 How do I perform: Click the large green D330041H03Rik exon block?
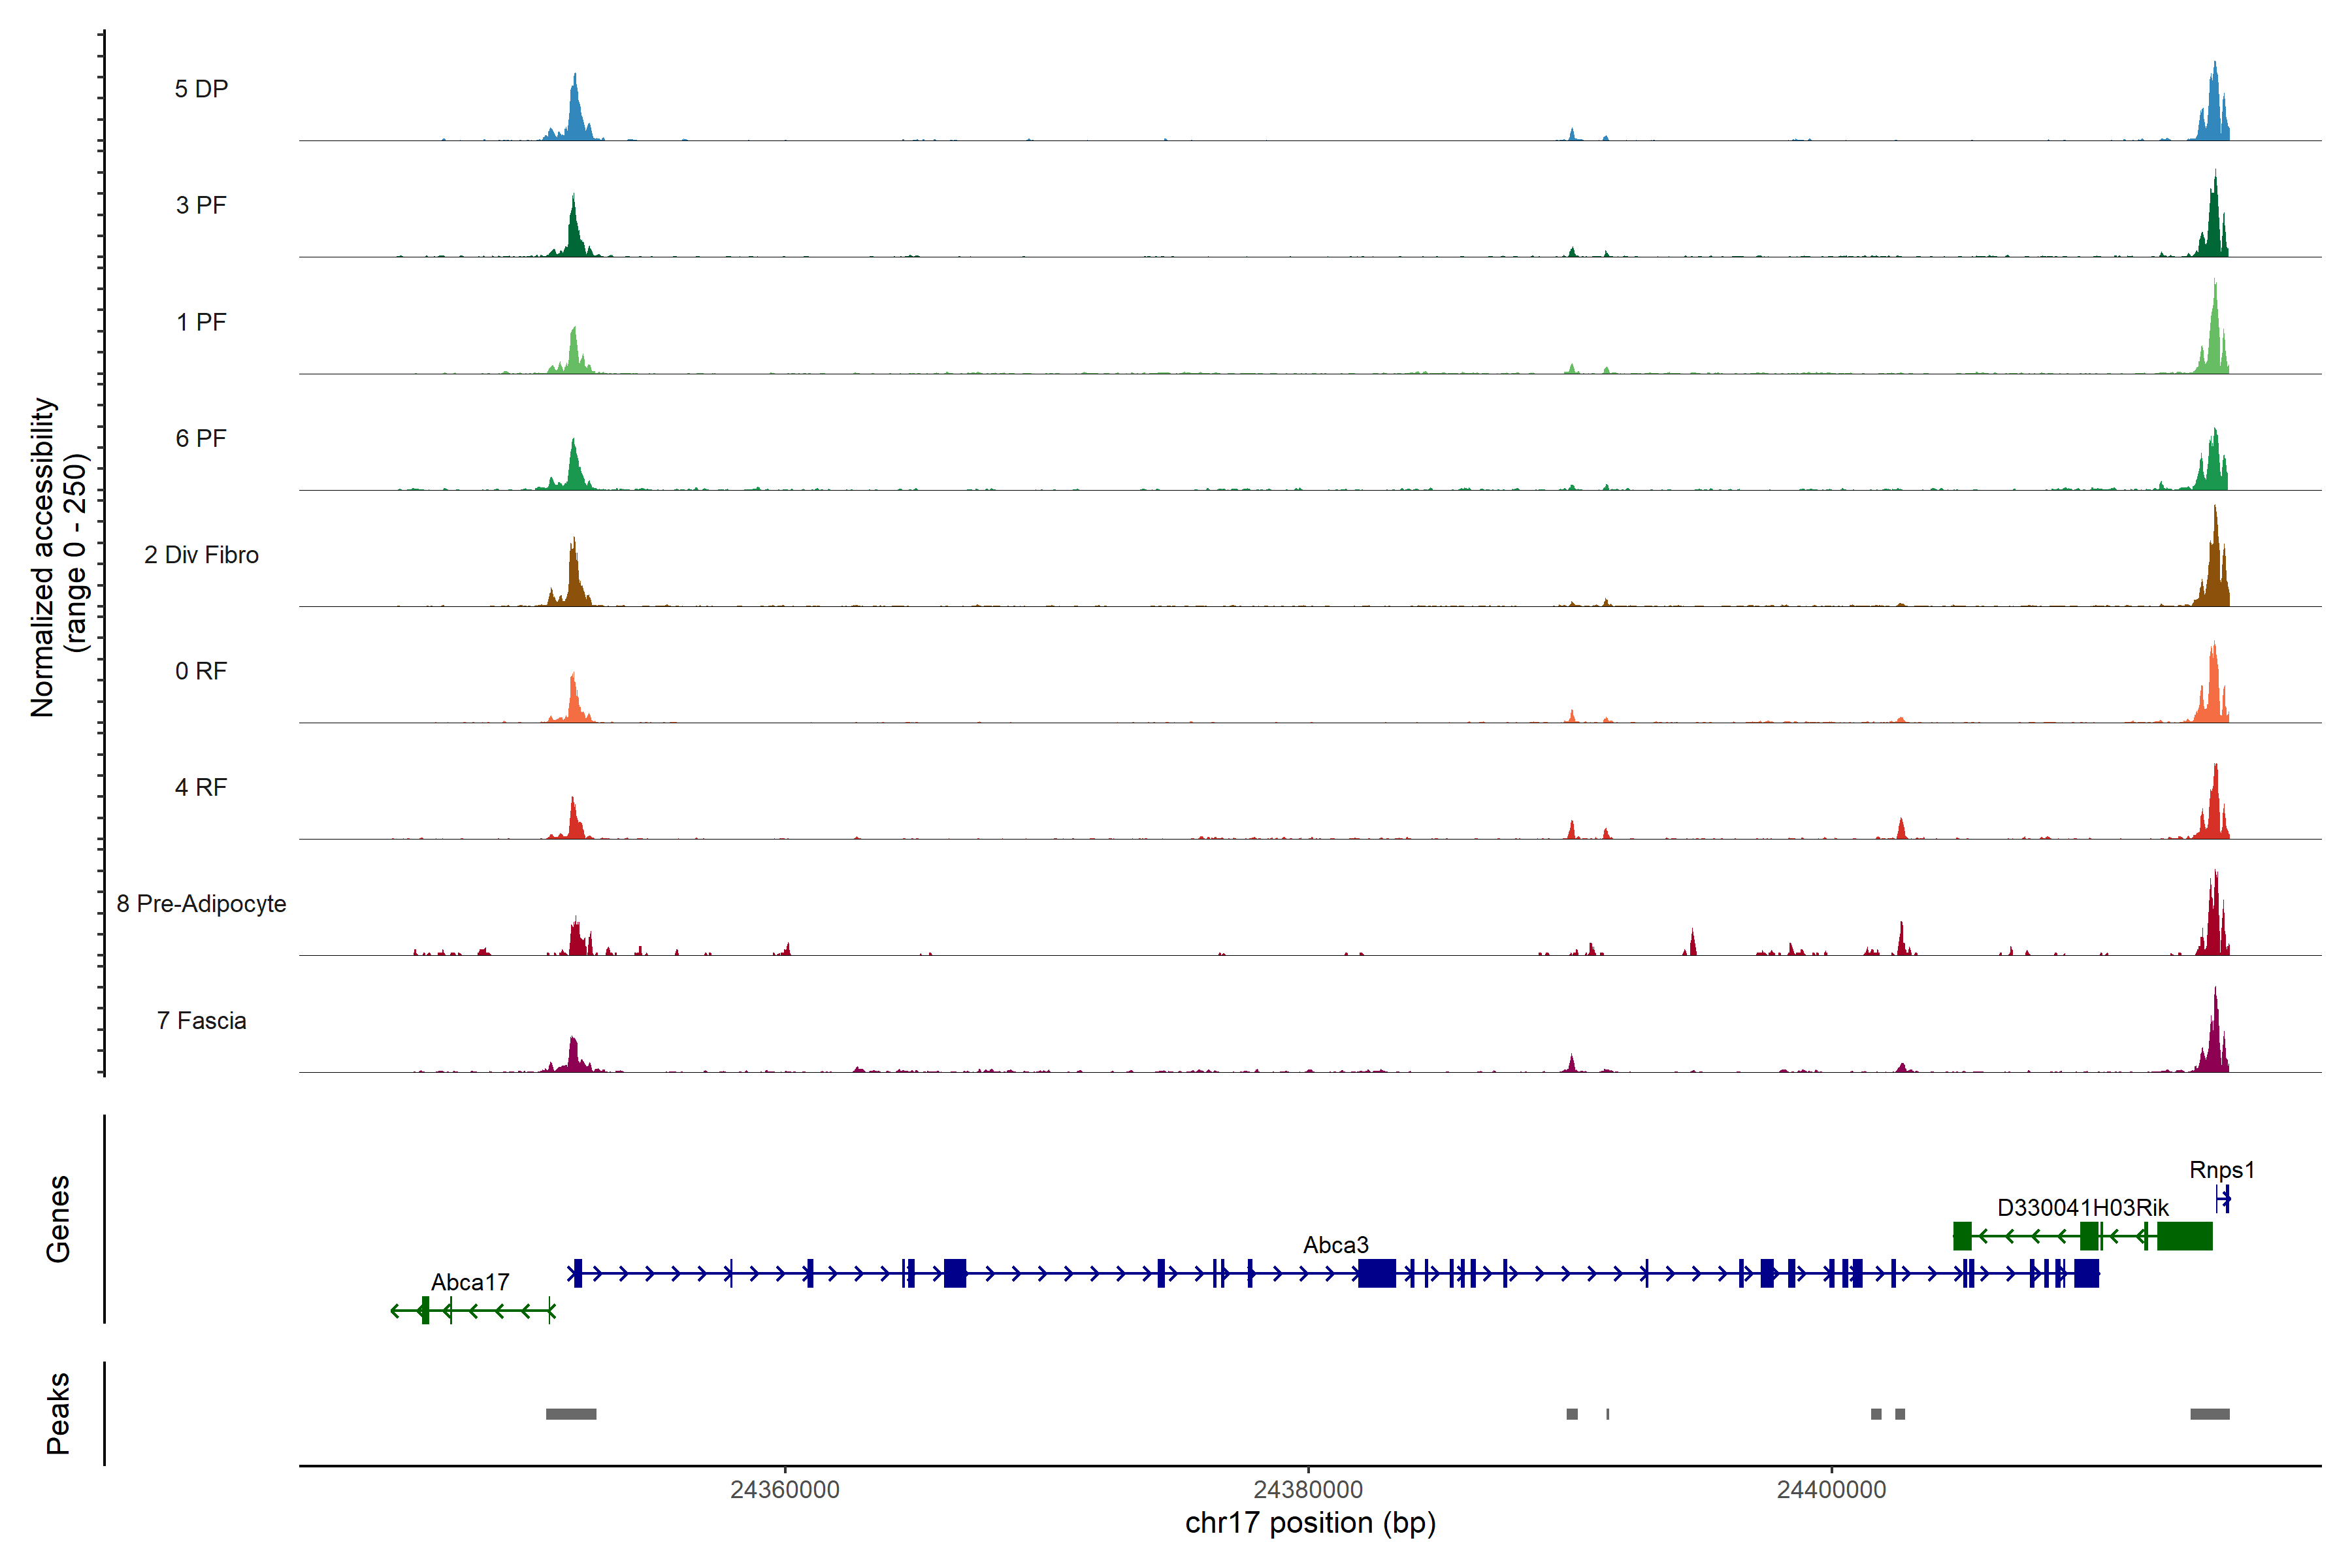[x=2184, y=1236]
